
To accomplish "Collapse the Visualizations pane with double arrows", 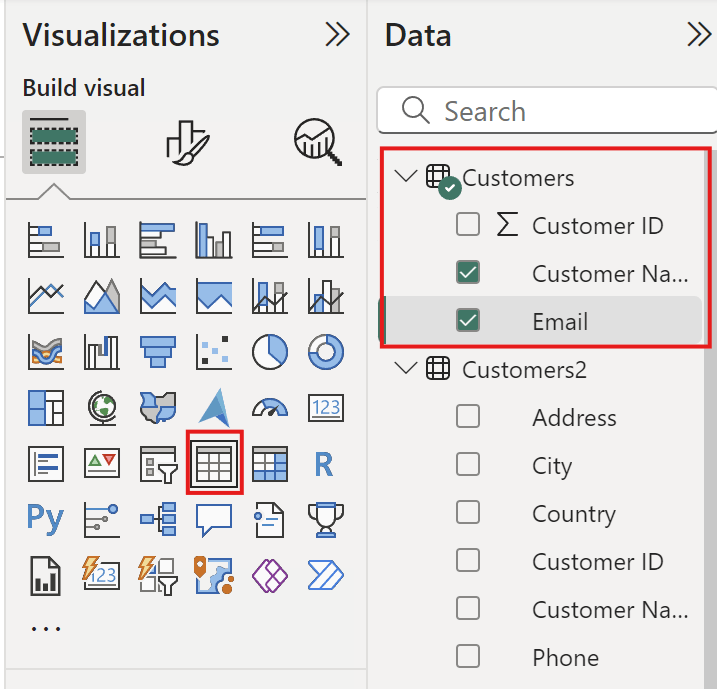I will [338, 35].
